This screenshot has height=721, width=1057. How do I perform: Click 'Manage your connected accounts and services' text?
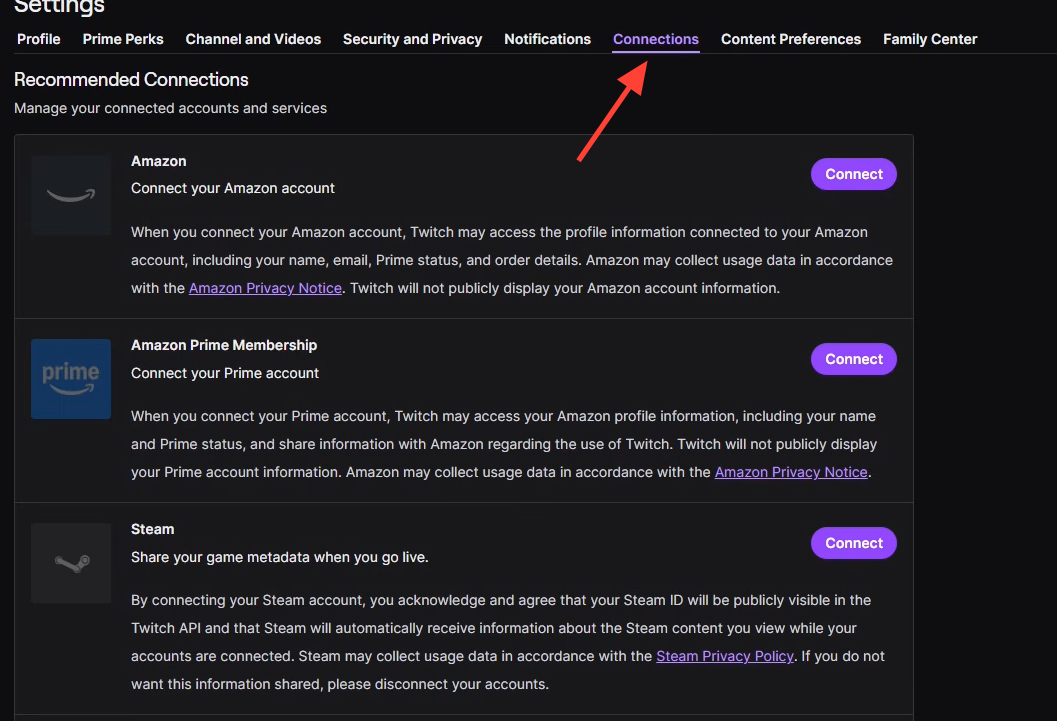click(171, 108)
